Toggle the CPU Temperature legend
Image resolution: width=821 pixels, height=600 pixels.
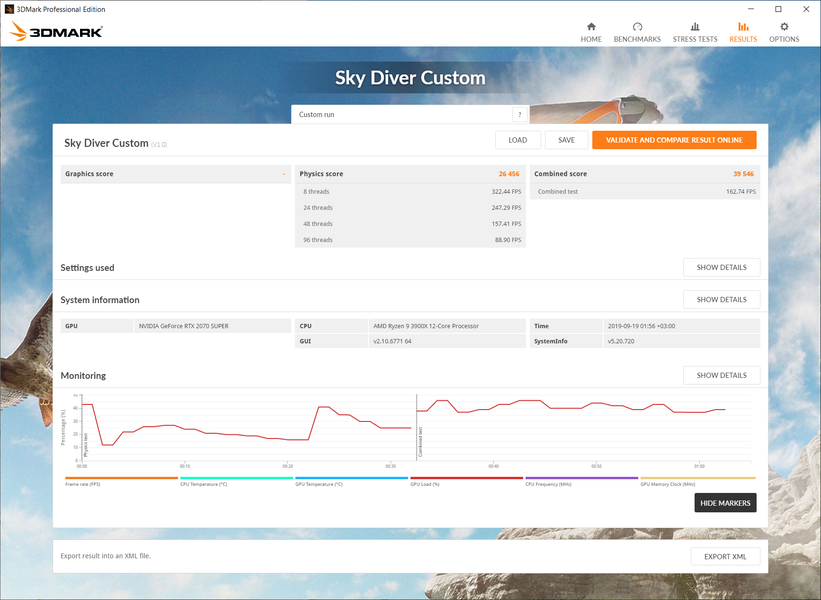(x=236, y=481)
